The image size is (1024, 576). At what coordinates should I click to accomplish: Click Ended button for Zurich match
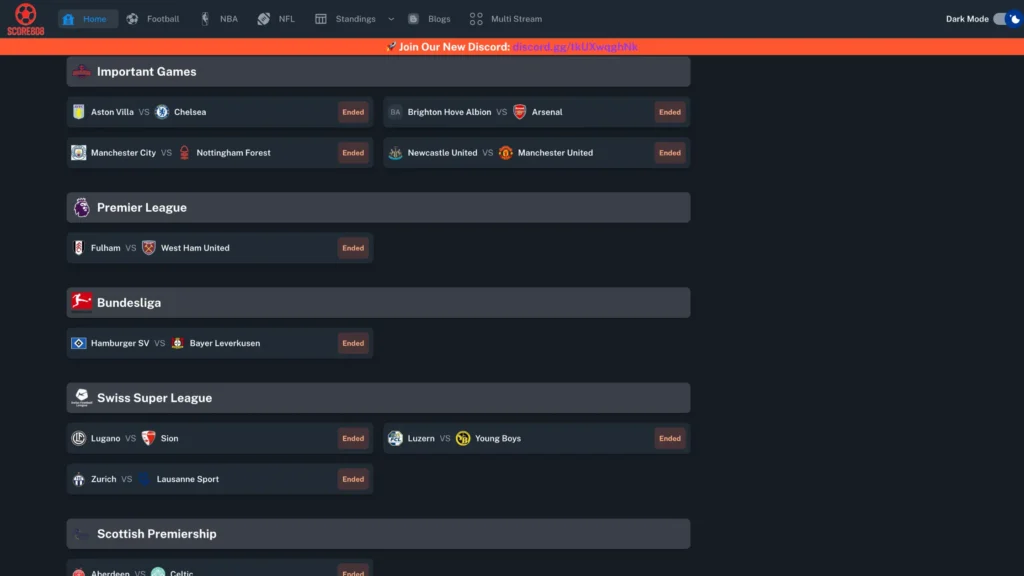click(353, 479)
